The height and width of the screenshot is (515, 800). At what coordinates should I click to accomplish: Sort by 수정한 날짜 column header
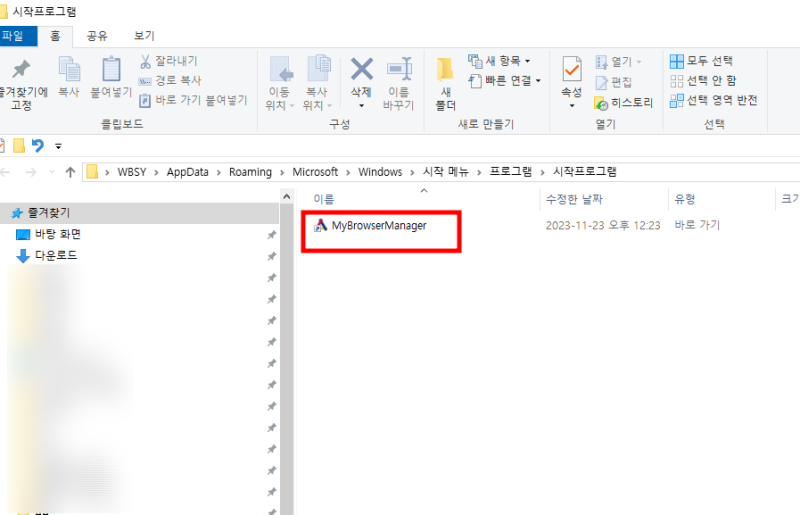click(x=574, y=199)
